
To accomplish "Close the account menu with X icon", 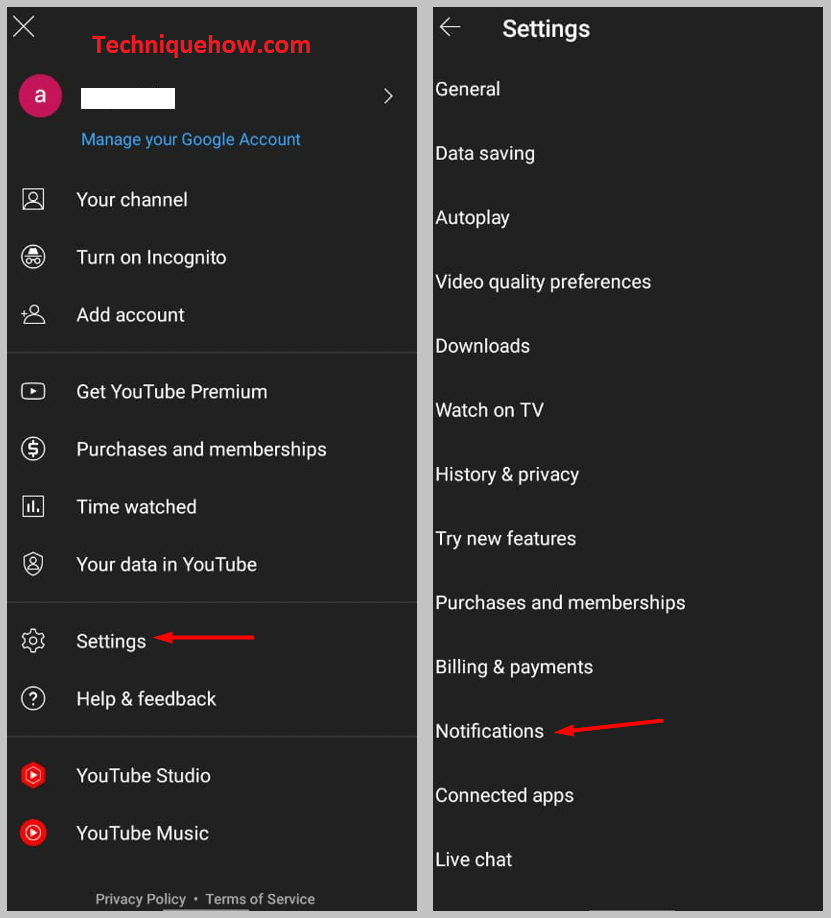I will point(23,26).
